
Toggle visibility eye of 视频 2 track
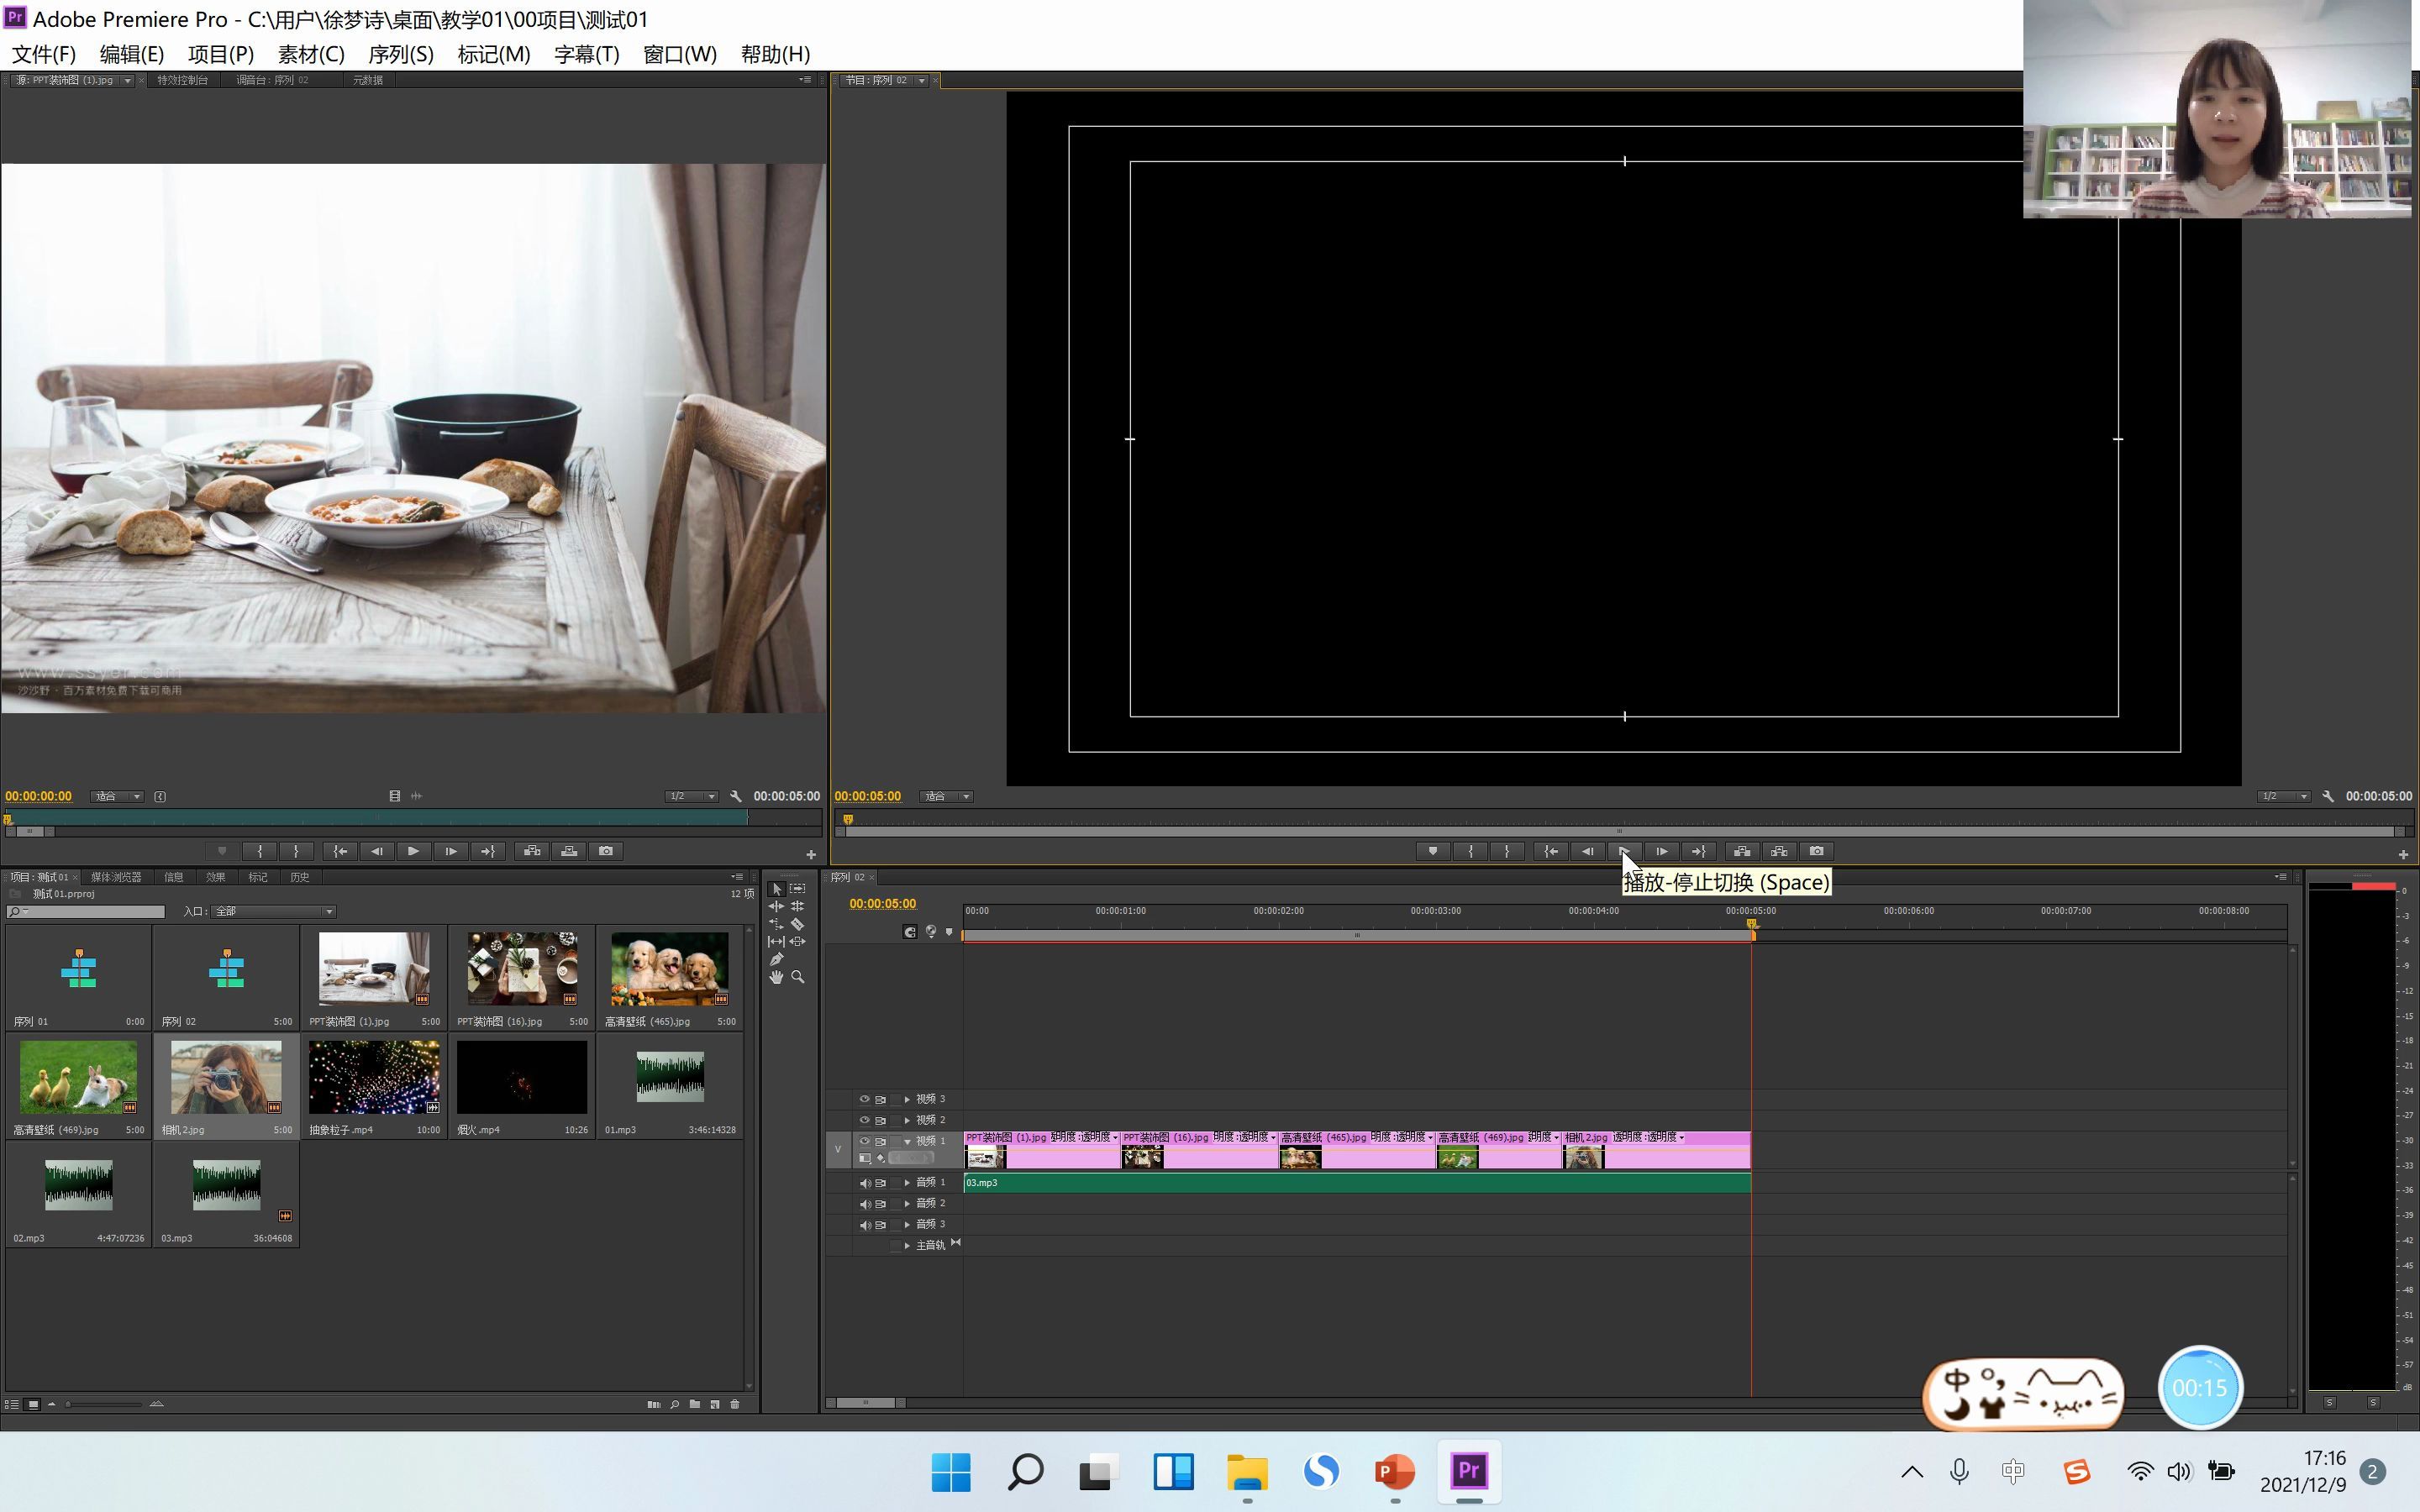coord(865,1121)
